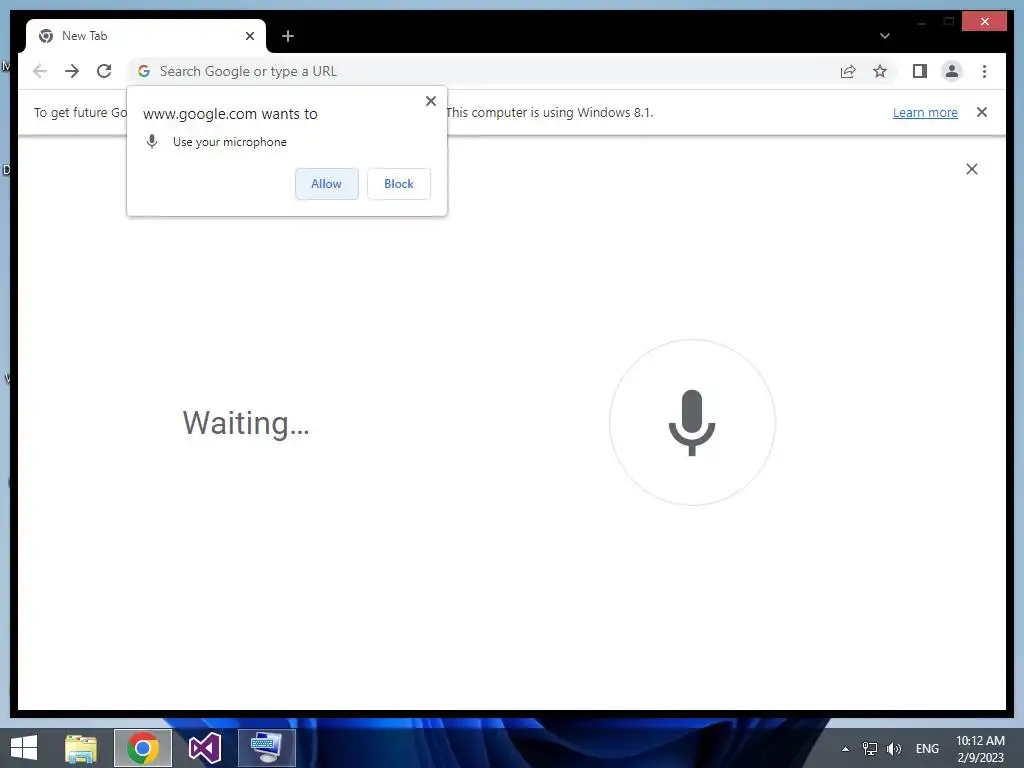Open the side panel icon
This screenshot has width=1024, height=768.
point(920,71)
